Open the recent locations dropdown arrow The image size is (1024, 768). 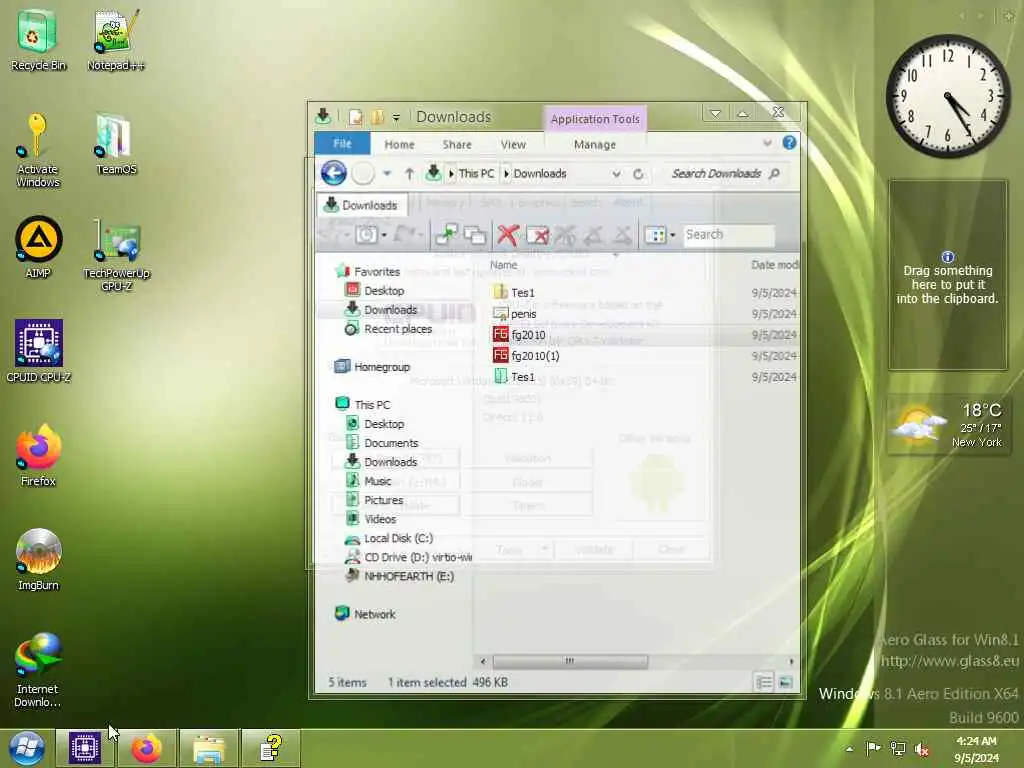click(x=387, y=174)
